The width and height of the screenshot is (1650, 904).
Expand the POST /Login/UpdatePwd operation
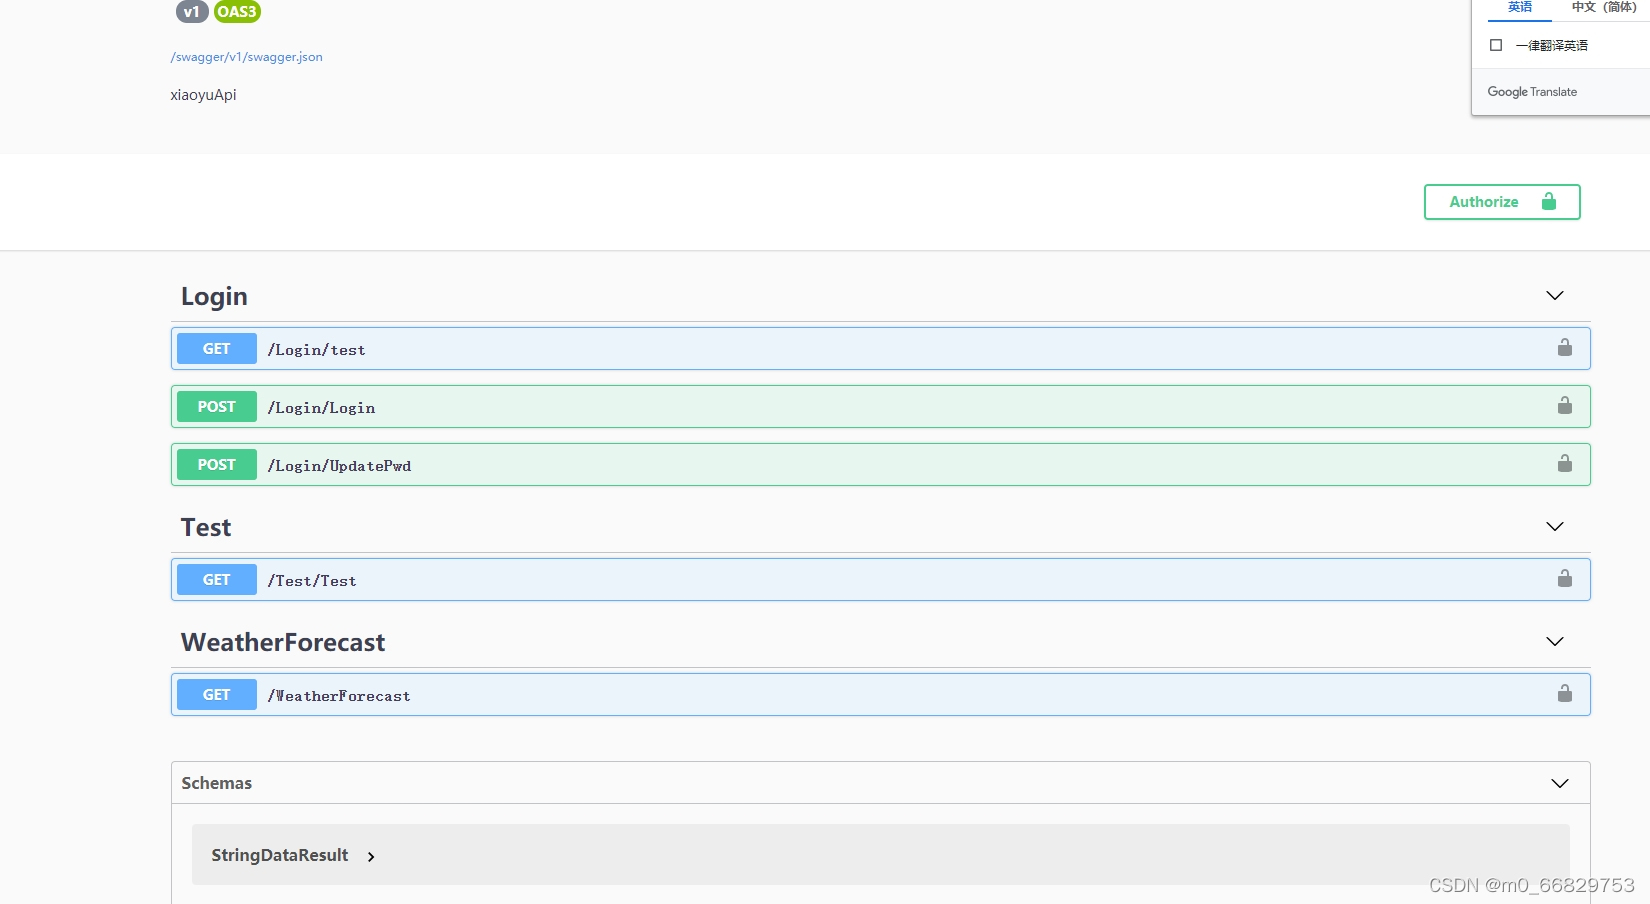point(881,465)
